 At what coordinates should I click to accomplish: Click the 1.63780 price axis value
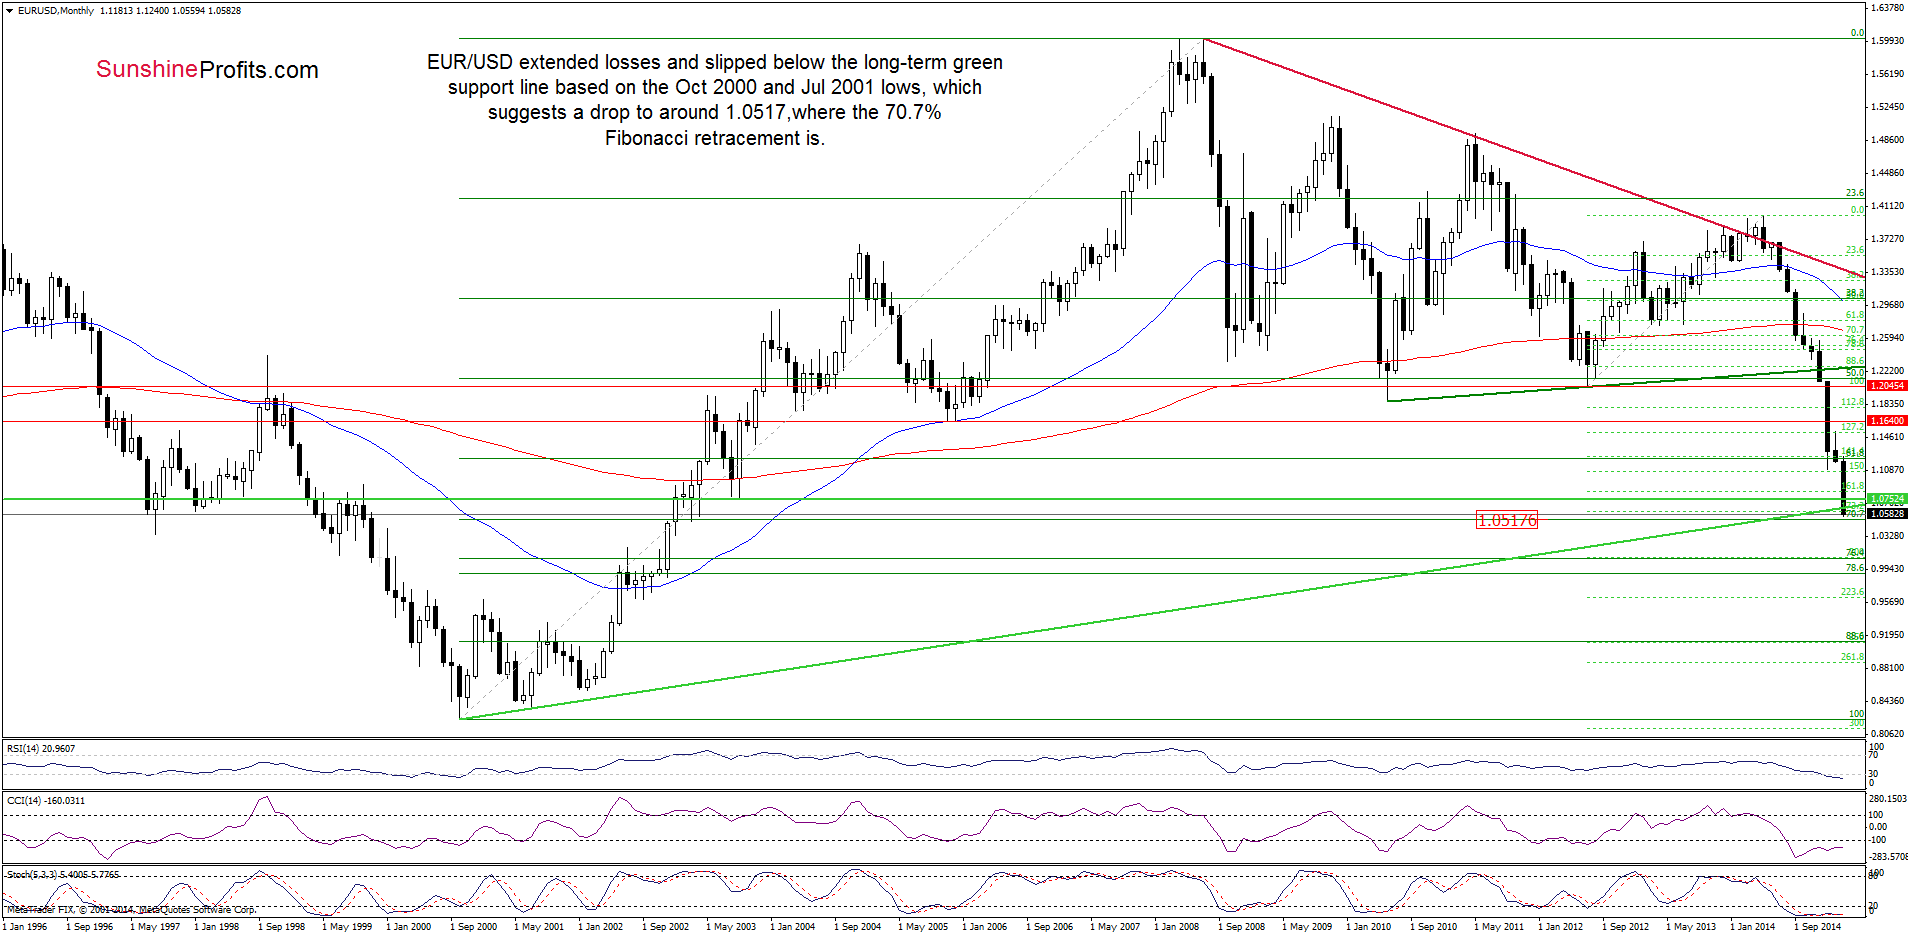(1887, 8)
